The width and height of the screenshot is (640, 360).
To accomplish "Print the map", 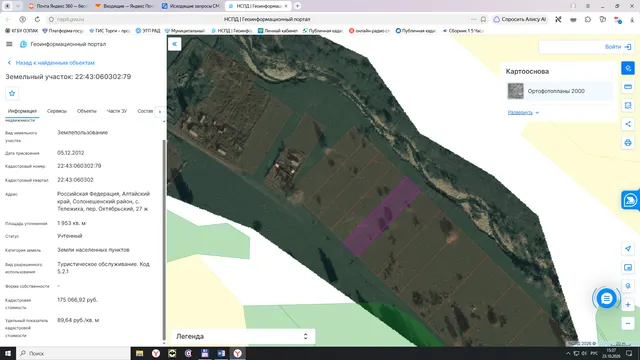I will click(x=628, y=143).
